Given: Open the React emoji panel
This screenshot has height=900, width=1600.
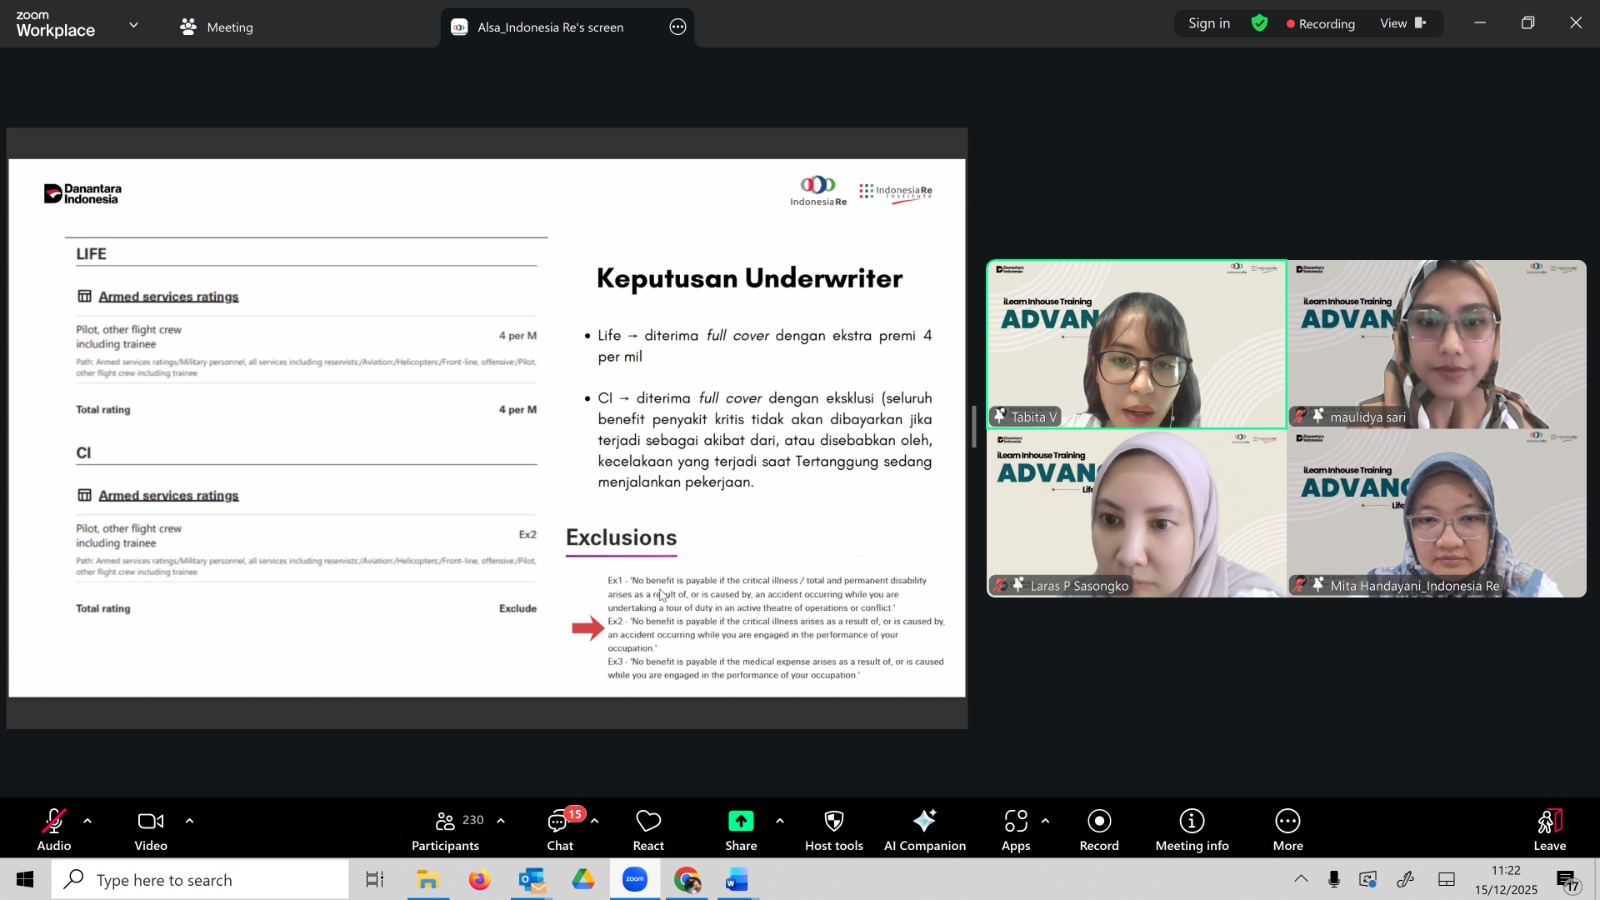Looking at the screenshot, I should pos(648,829).
